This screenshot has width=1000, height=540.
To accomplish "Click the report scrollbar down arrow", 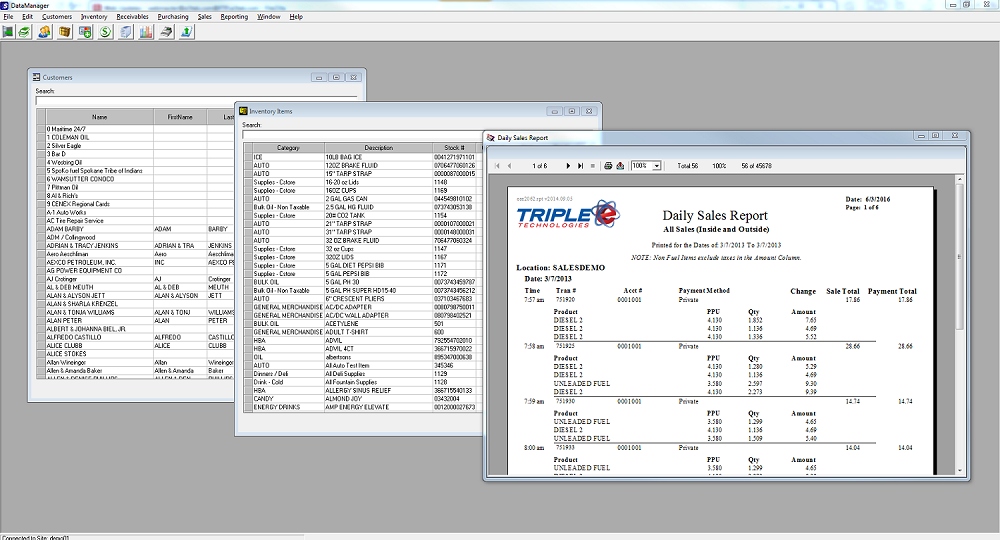I will click(959, 471).
